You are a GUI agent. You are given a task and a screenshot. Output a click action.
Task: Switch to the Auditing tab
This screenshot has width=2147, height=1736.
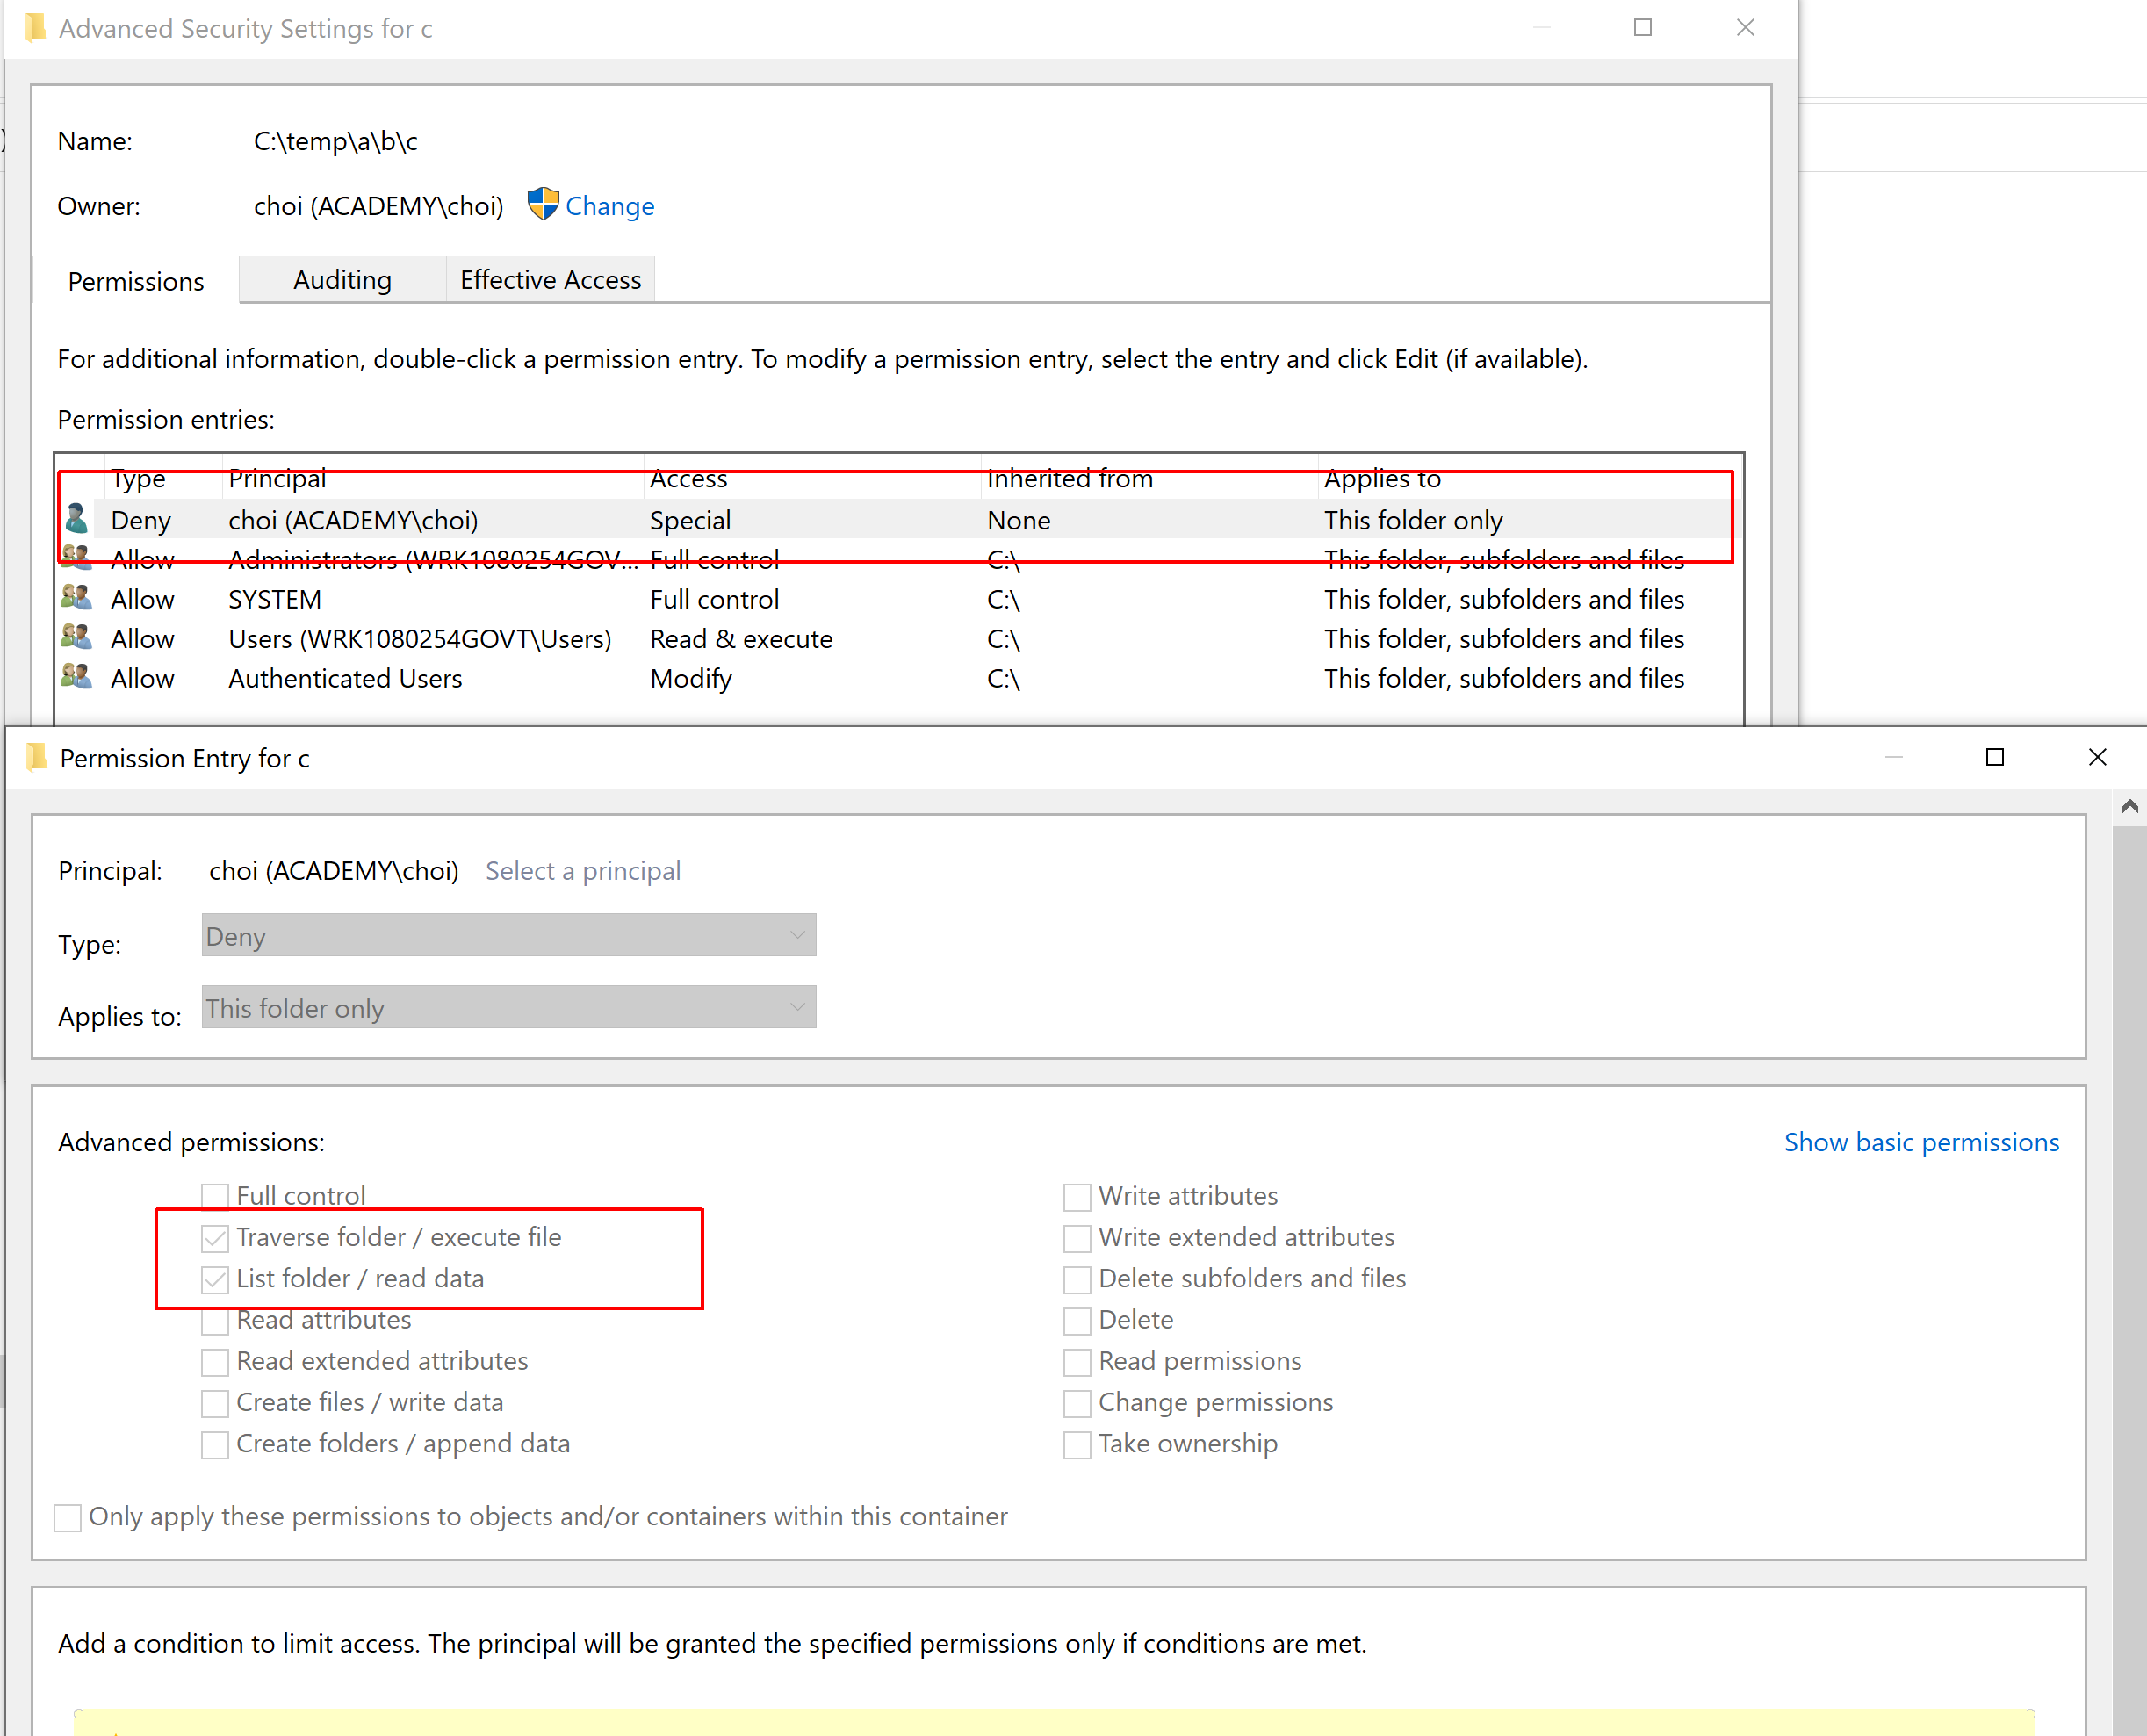click(x=342, y=279)
